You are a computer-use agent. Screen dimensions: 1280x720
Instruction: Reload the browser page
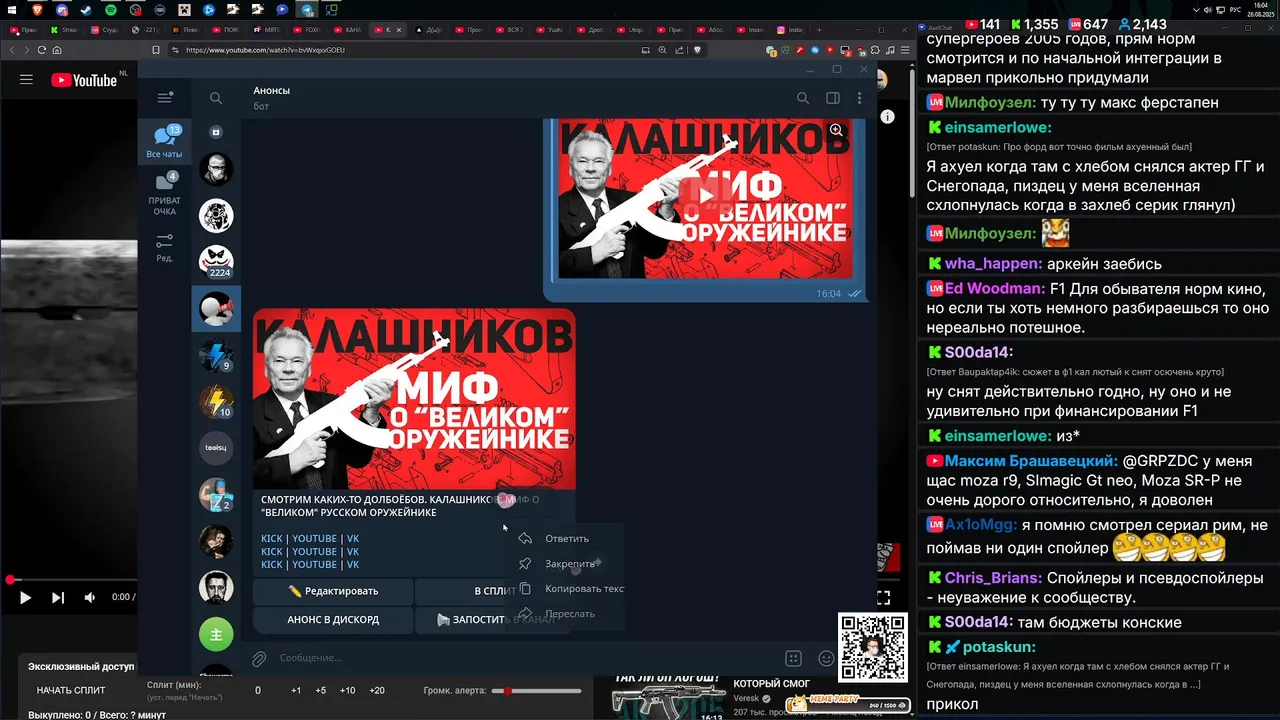click(42, 50)
